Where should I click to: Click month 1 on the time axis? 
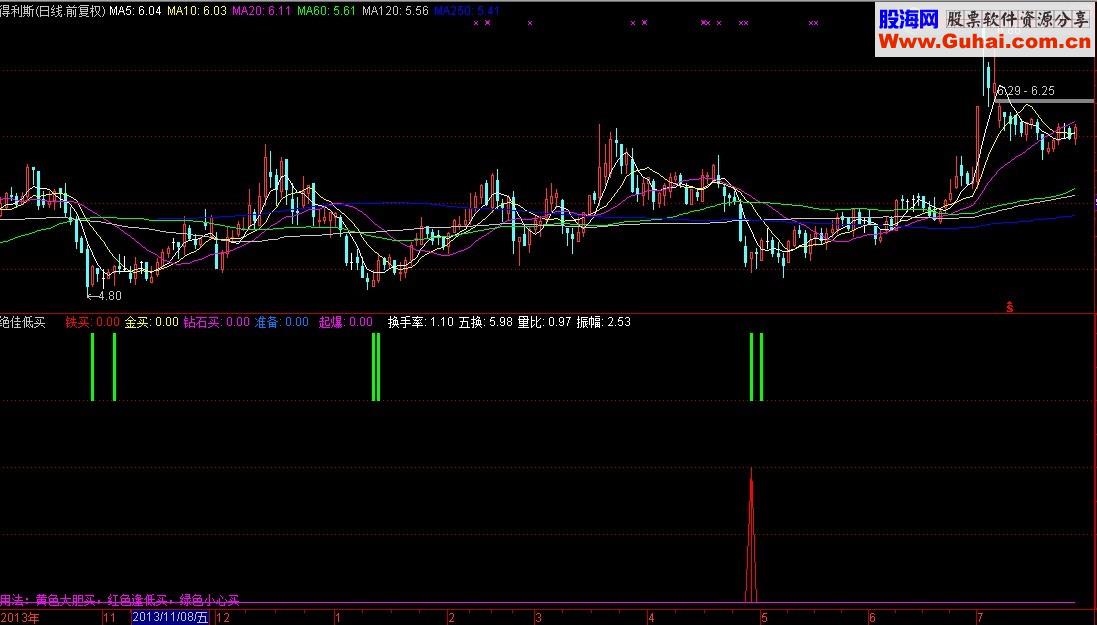point(337,618)
